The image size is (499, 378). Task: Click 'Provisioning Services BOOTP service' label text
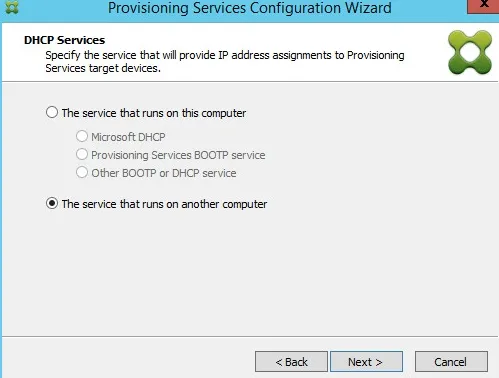point(178,155)
